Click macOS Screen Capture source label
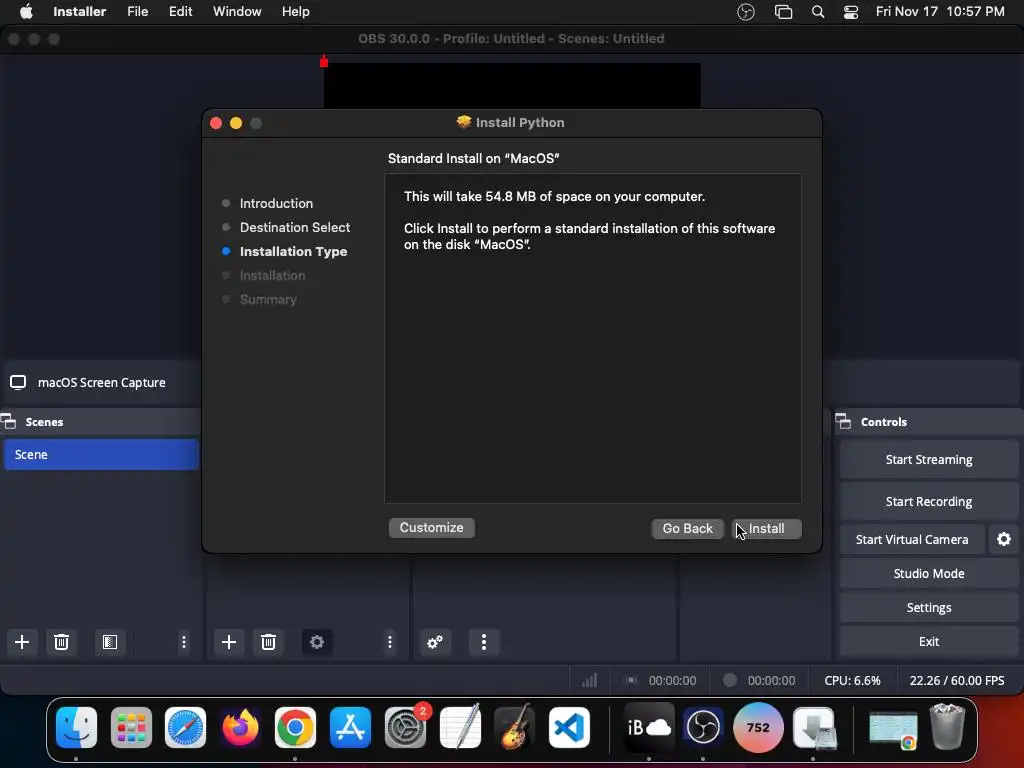Screen dimensions: 1024x768 click(102, 383)
